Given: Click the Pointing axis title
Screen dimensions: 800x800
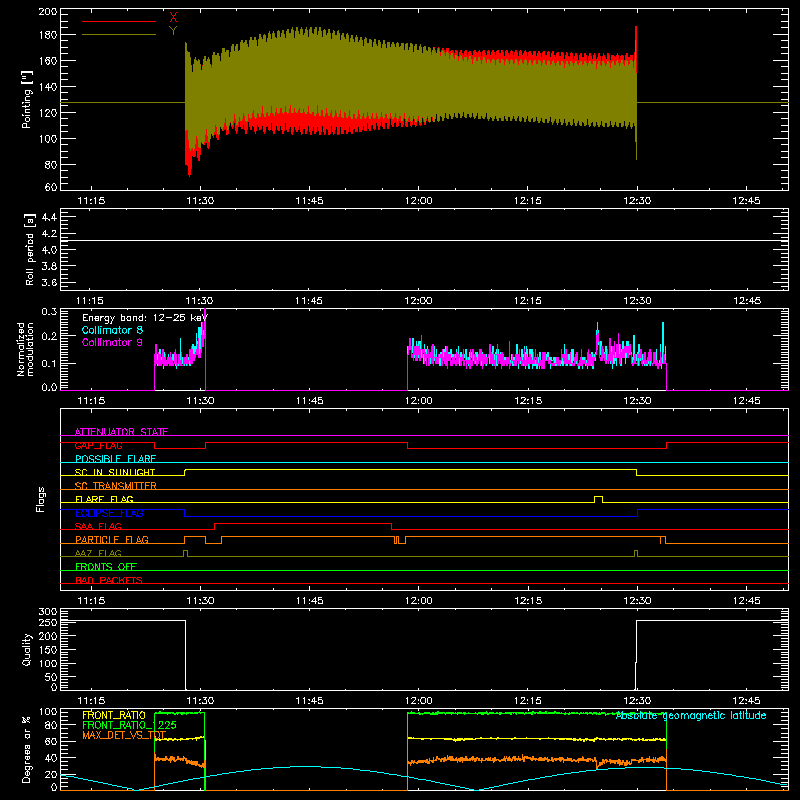Looking at the screenshot, I should tap(27, 100).
